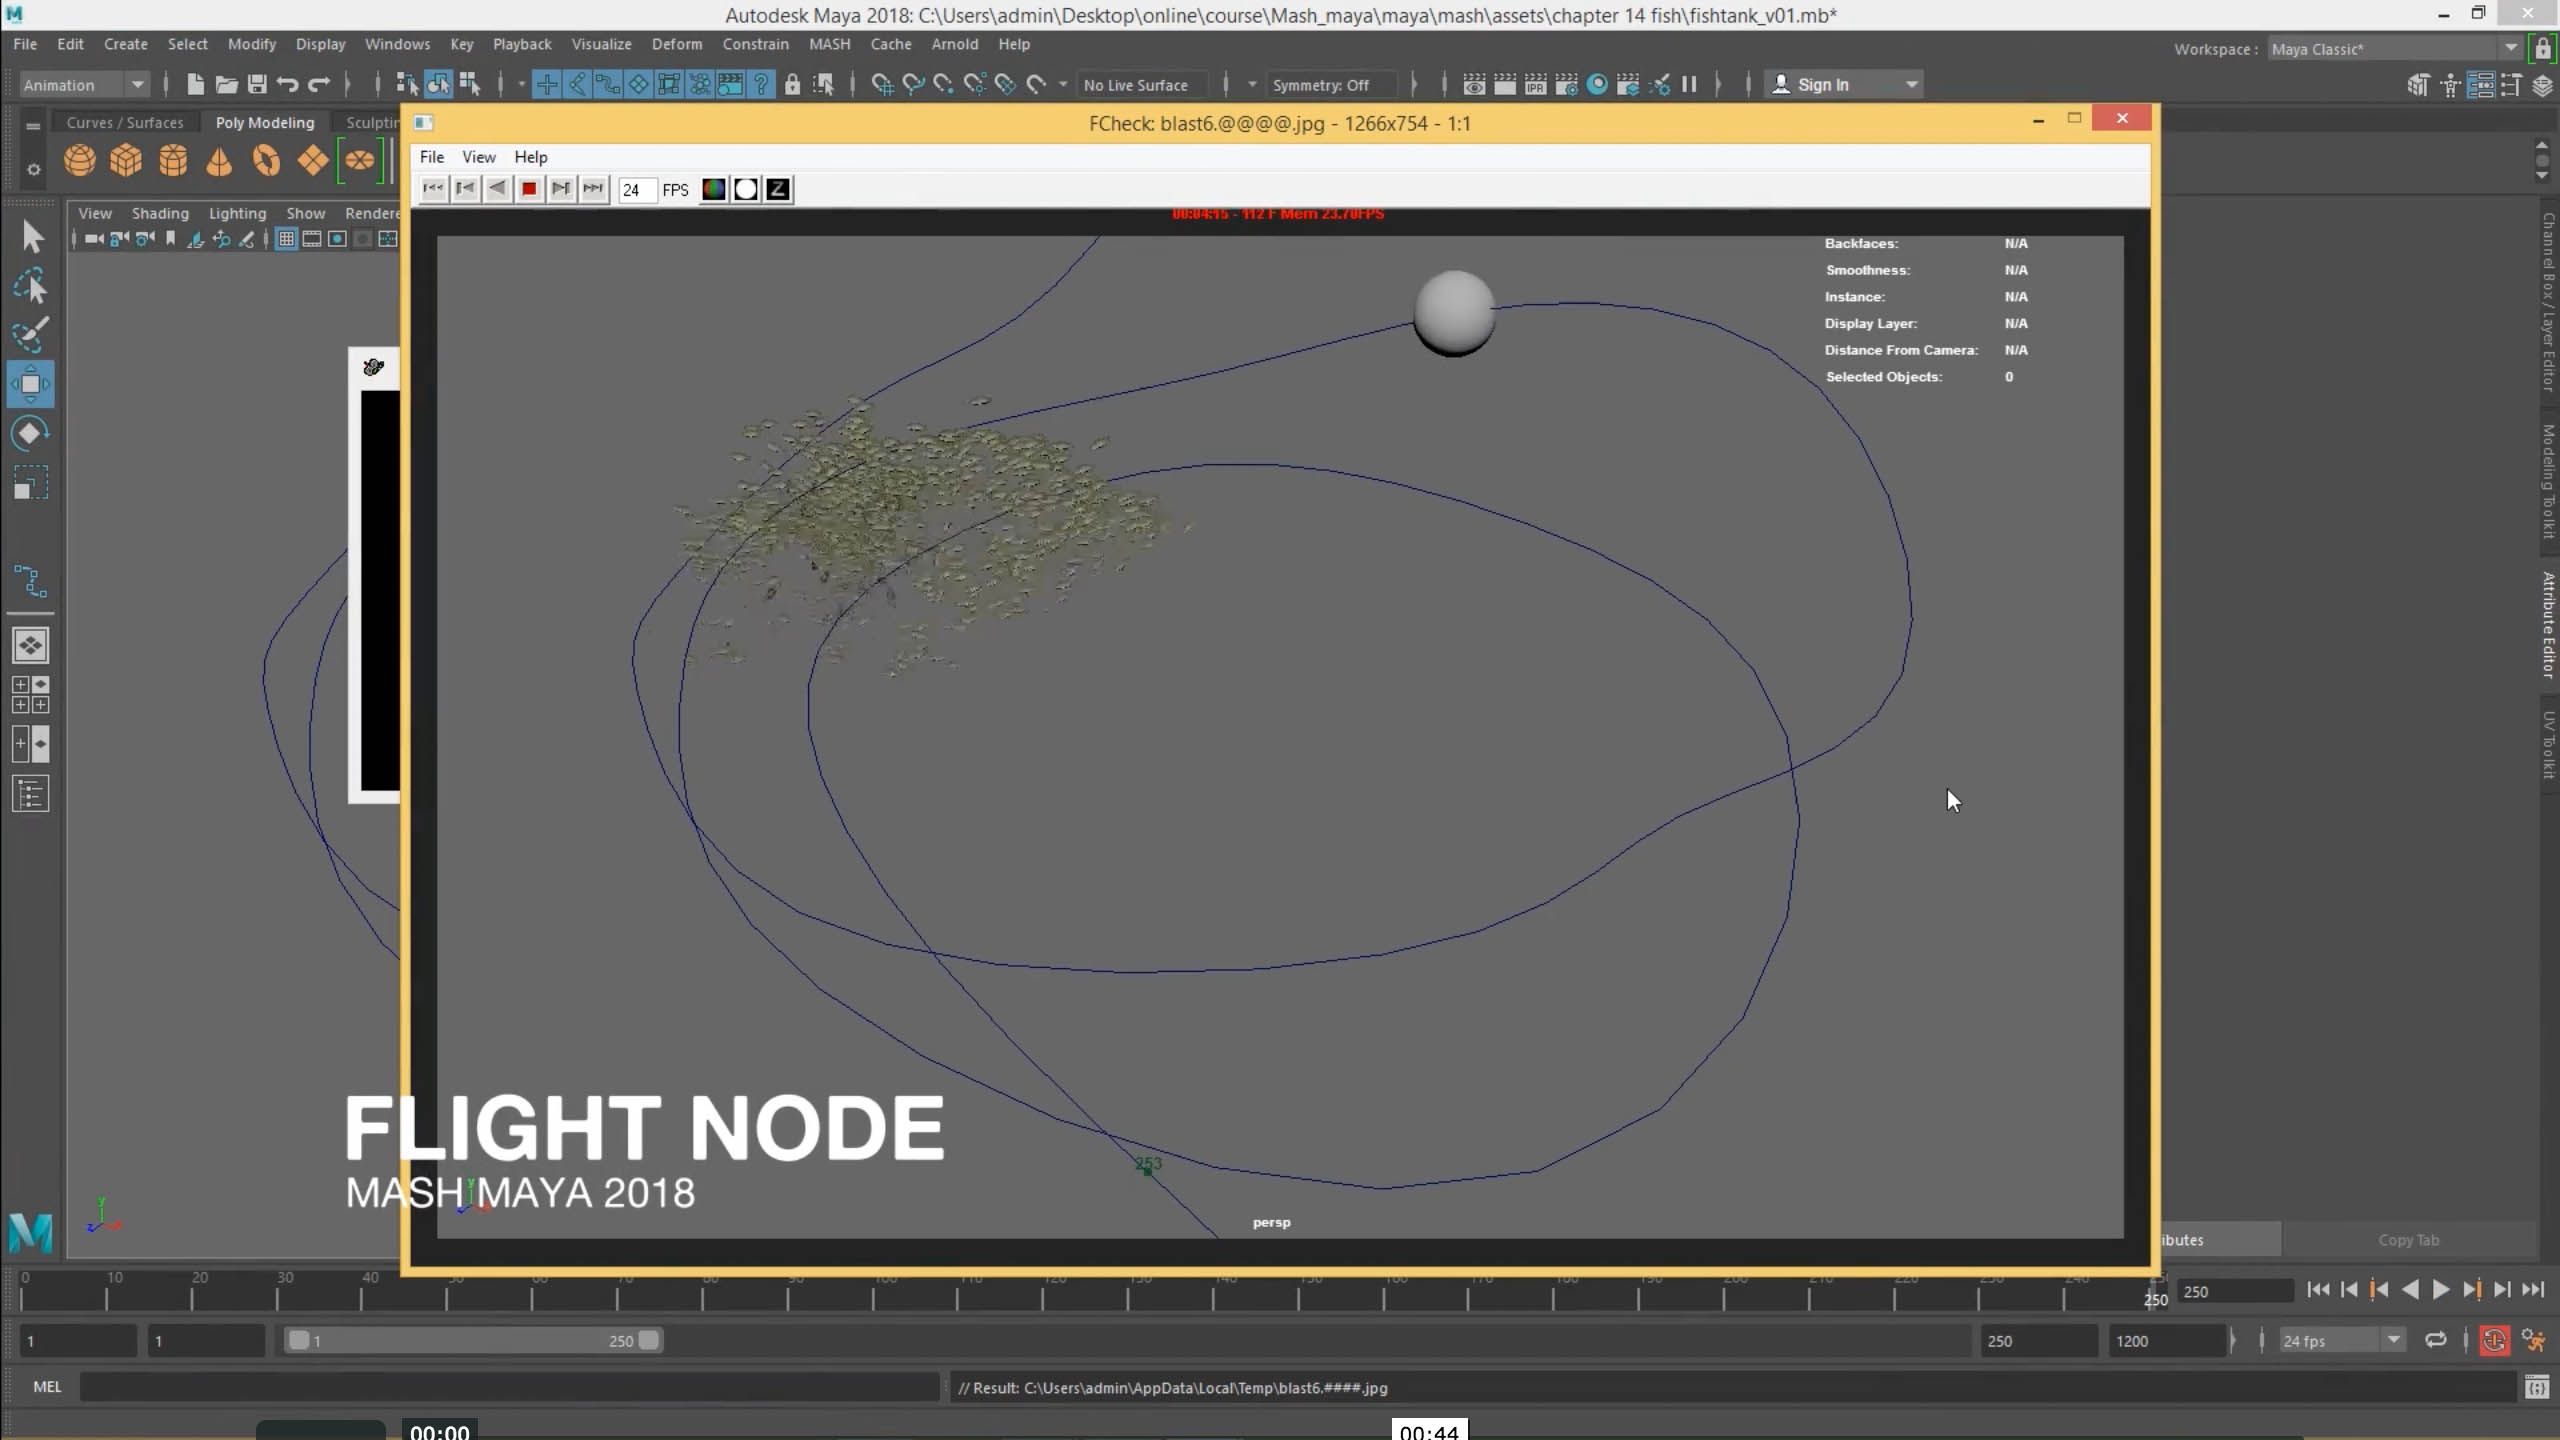This screenshot has width=2560, height=1440.
Task: Click the FCheck FPS input field
Action: (x=636, y=190)
